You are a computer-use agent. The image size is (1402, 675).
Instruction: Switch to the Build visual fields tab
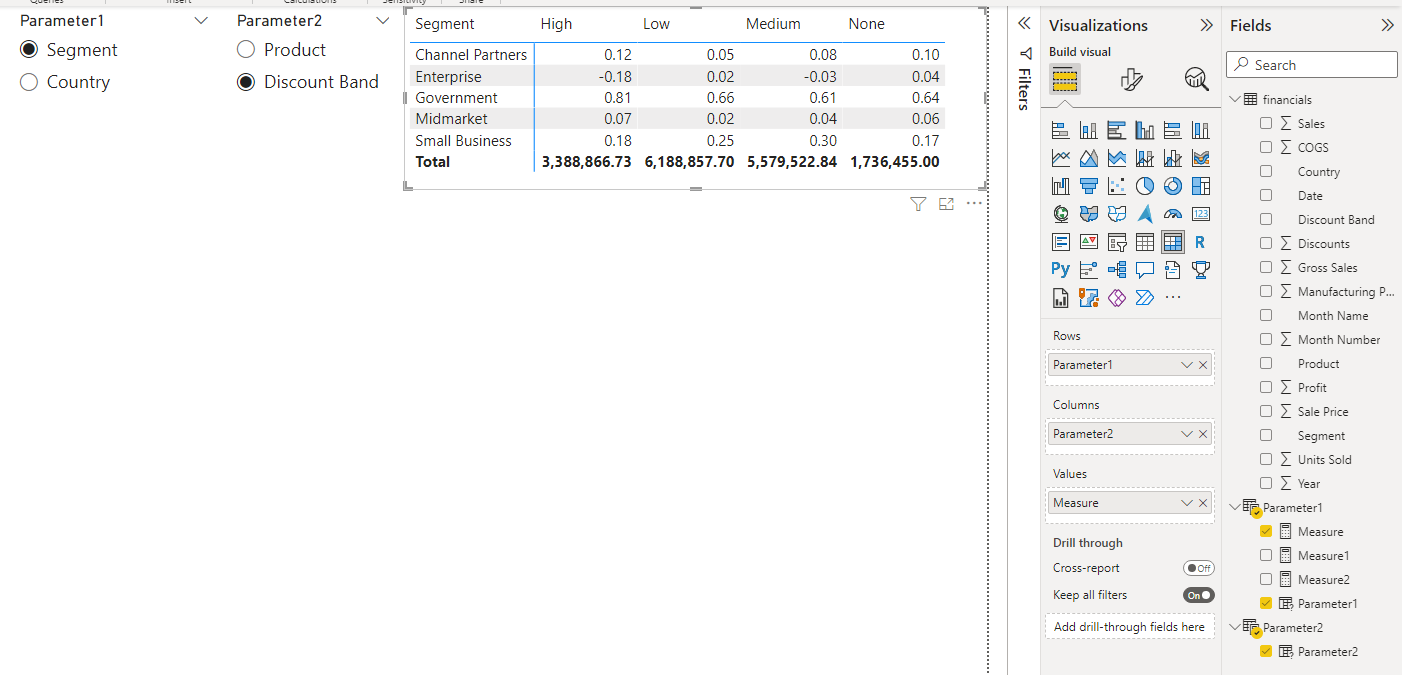(x=1064, y=79)
